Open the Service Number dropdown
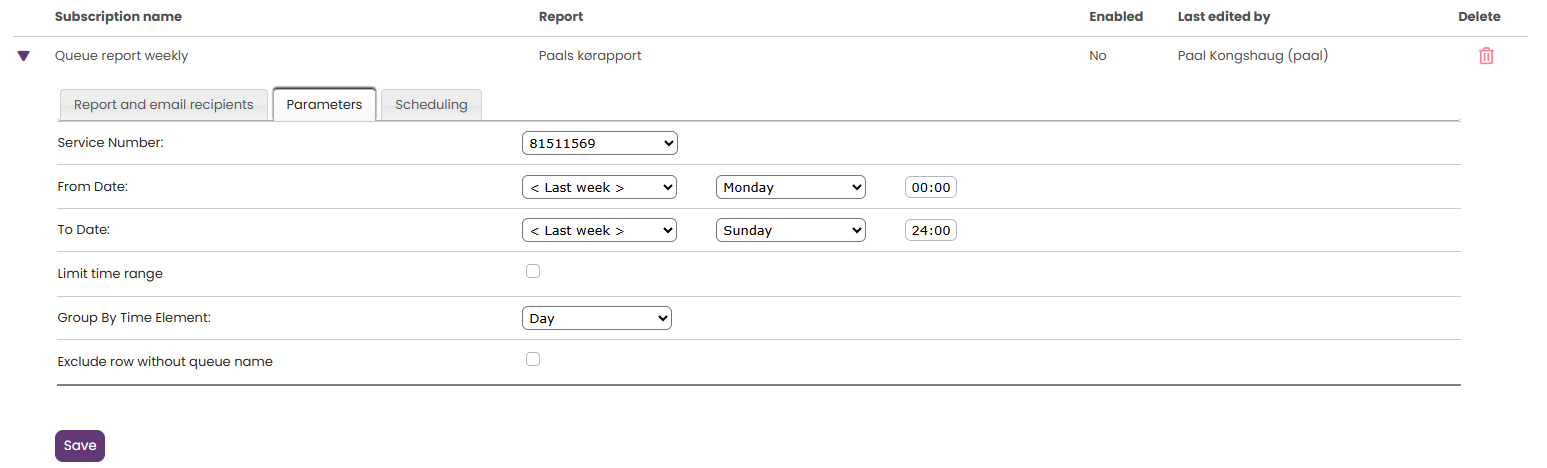The height and width of the screenshot is (468, 1547). tap(599, 144)
